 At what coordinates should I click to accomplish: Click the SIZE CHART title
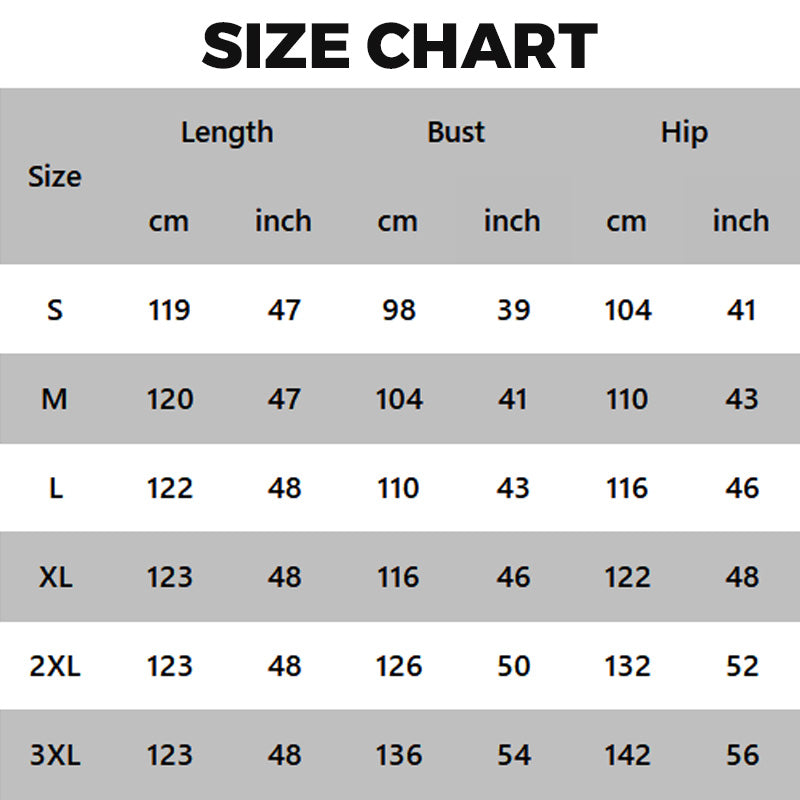point(400,45)
